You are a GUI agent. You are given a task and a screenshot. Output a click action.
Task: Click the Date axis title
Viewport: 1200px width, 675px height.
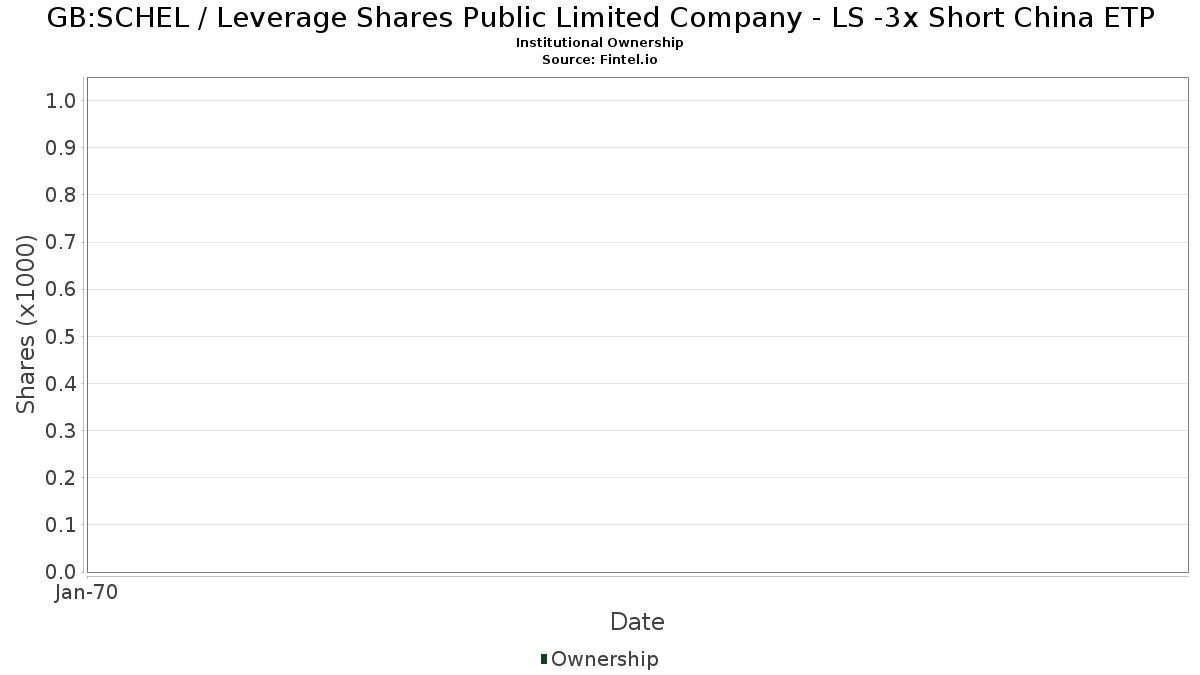[637, 622]
